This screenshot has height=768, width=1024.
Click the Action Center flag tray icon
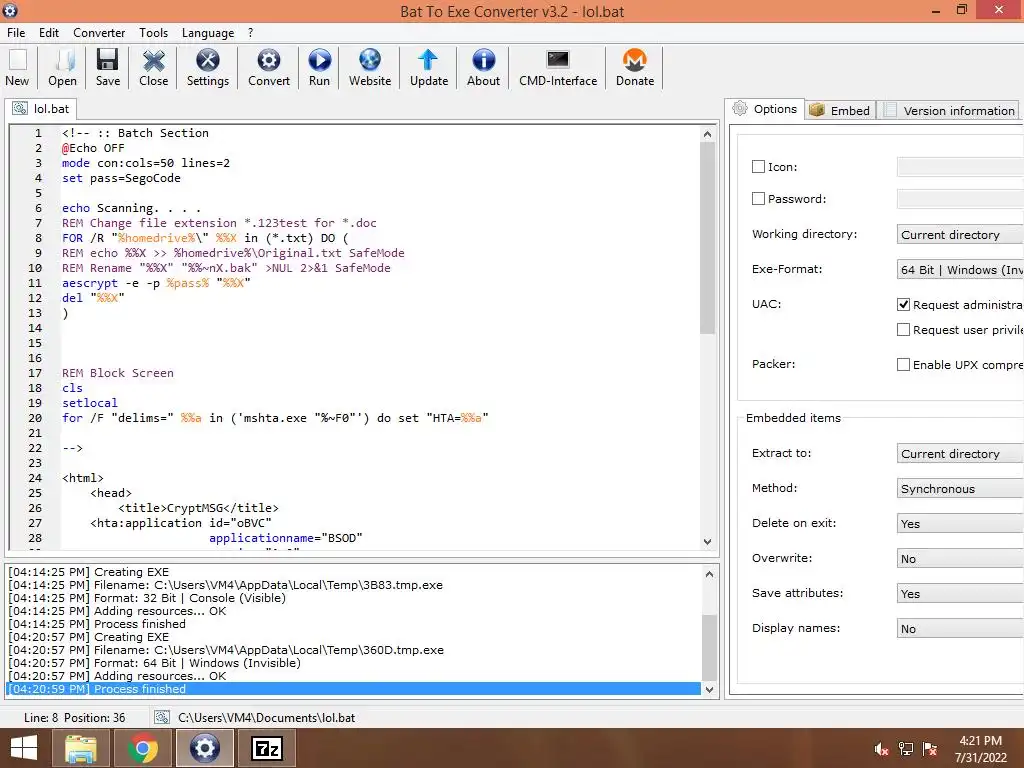point(930,749)
